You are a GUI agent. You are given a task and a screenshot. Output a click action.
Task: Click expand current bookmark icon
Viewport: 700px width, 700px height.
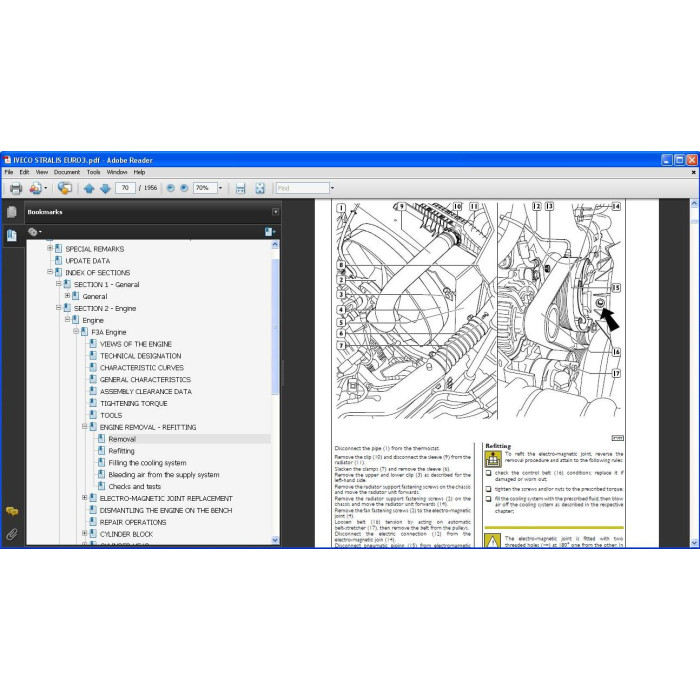coord(270,232)
